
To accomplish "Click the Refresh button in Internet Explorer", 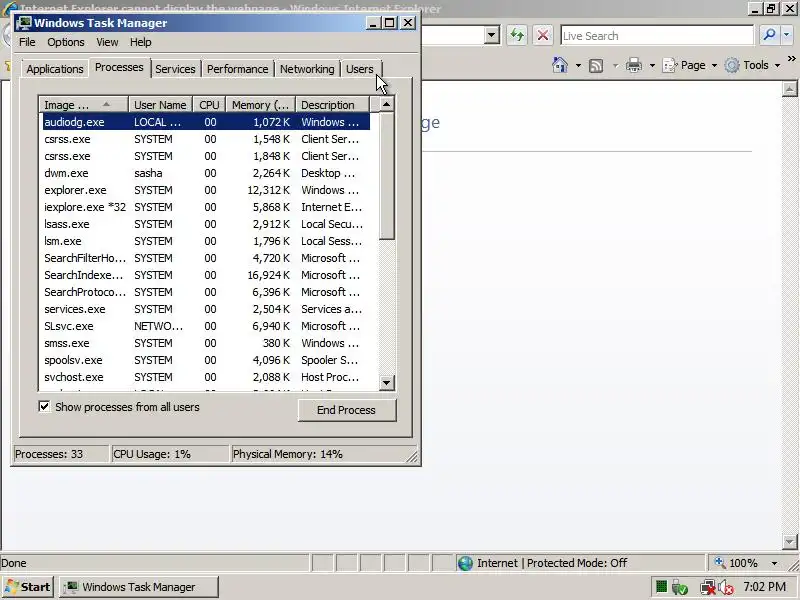I will (517, 35).
